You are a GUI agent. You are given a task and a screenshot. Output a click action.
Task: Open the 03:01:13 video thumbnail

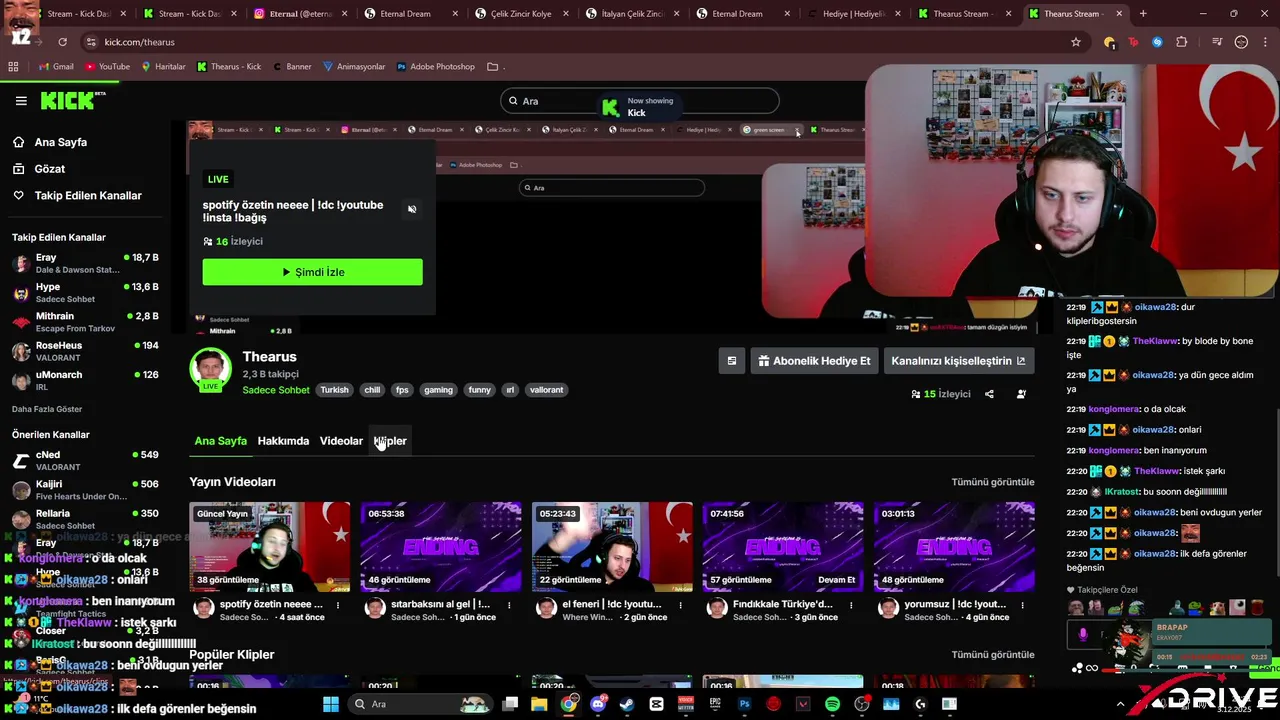[954, 547]
